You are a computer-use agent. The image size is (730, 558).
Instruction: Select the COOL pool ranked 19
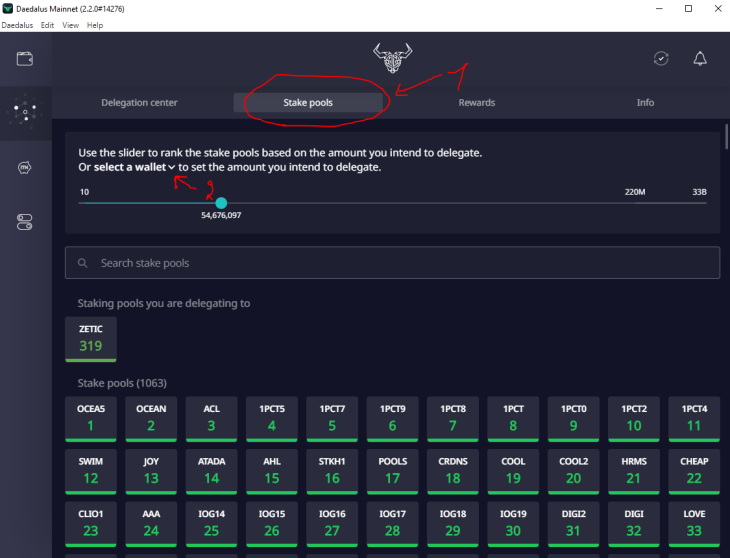click(513, 471)
